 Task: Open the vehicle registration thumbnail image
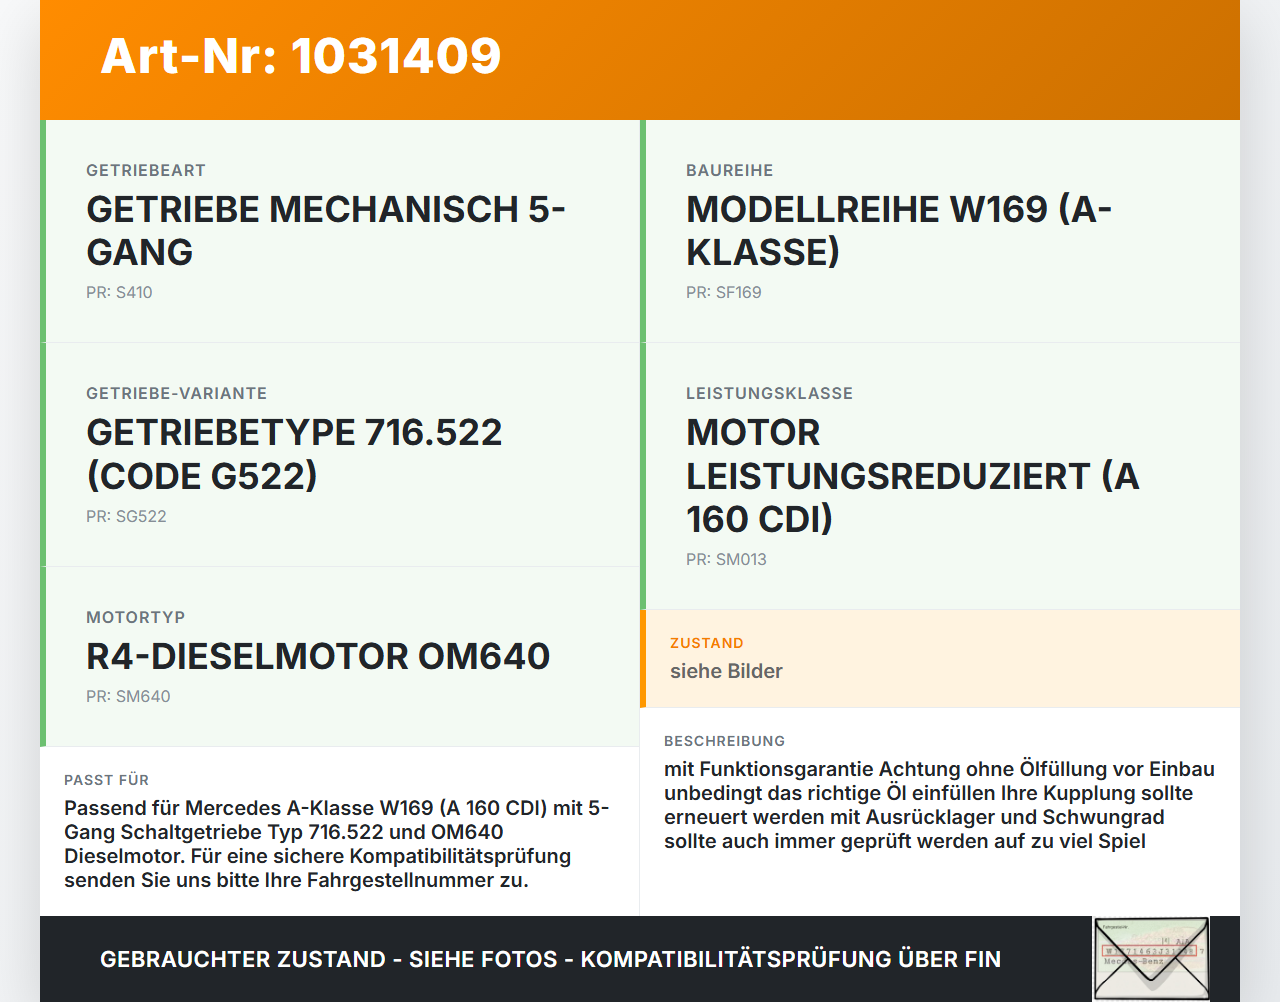(x=1151, y=958)
